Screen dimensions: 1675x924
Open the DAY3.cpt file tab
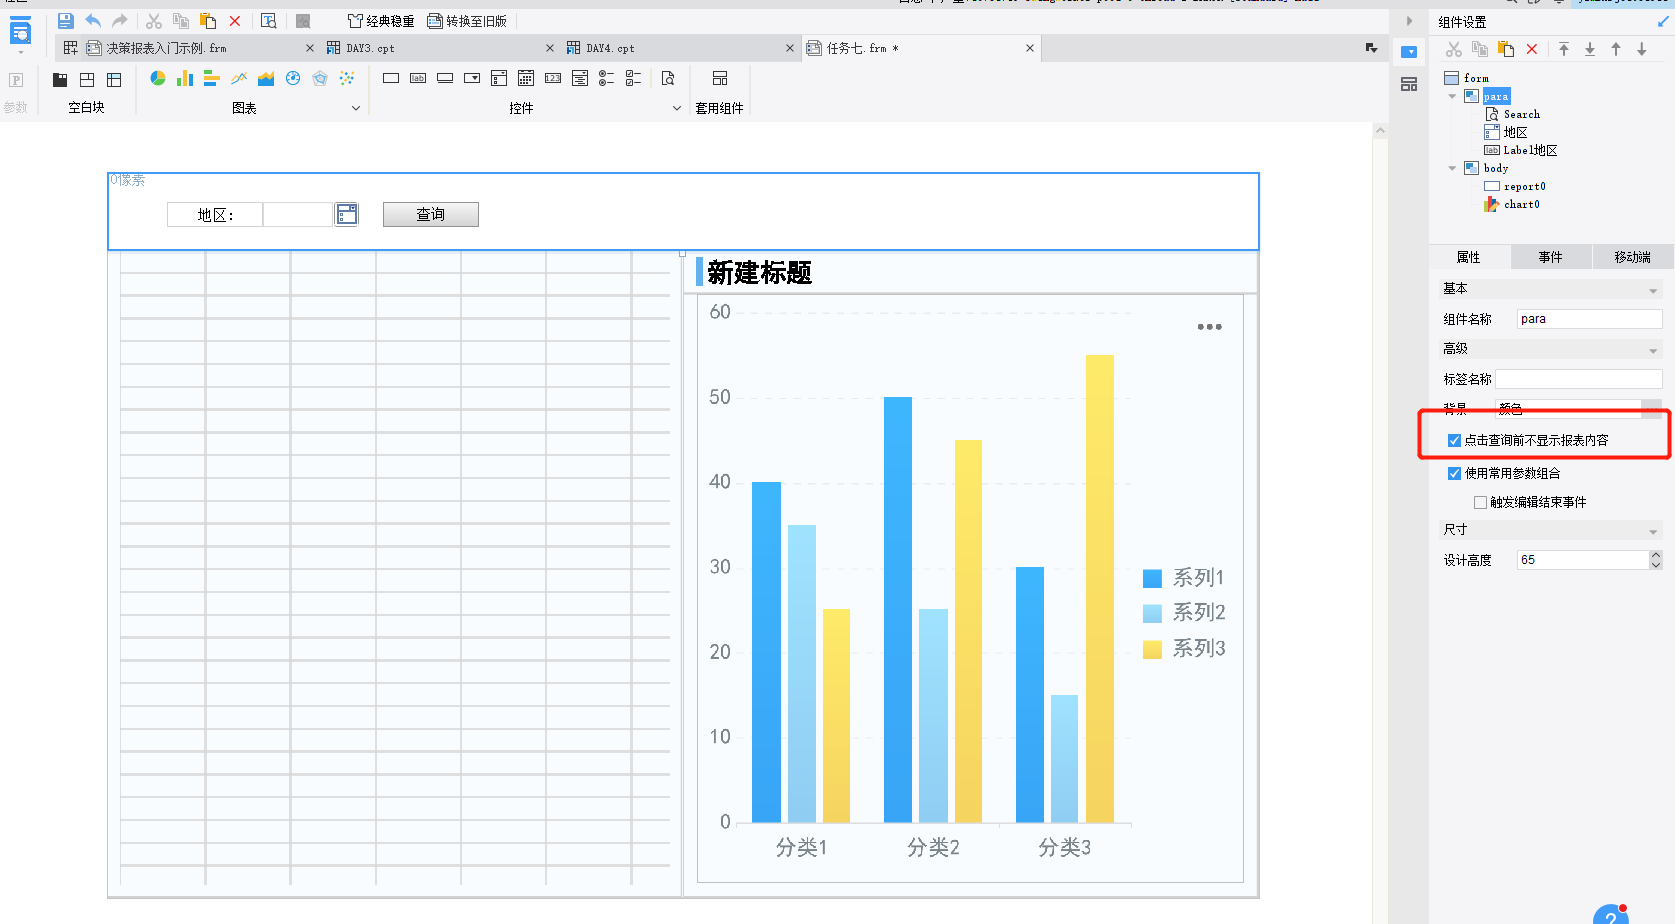point(370,48)
